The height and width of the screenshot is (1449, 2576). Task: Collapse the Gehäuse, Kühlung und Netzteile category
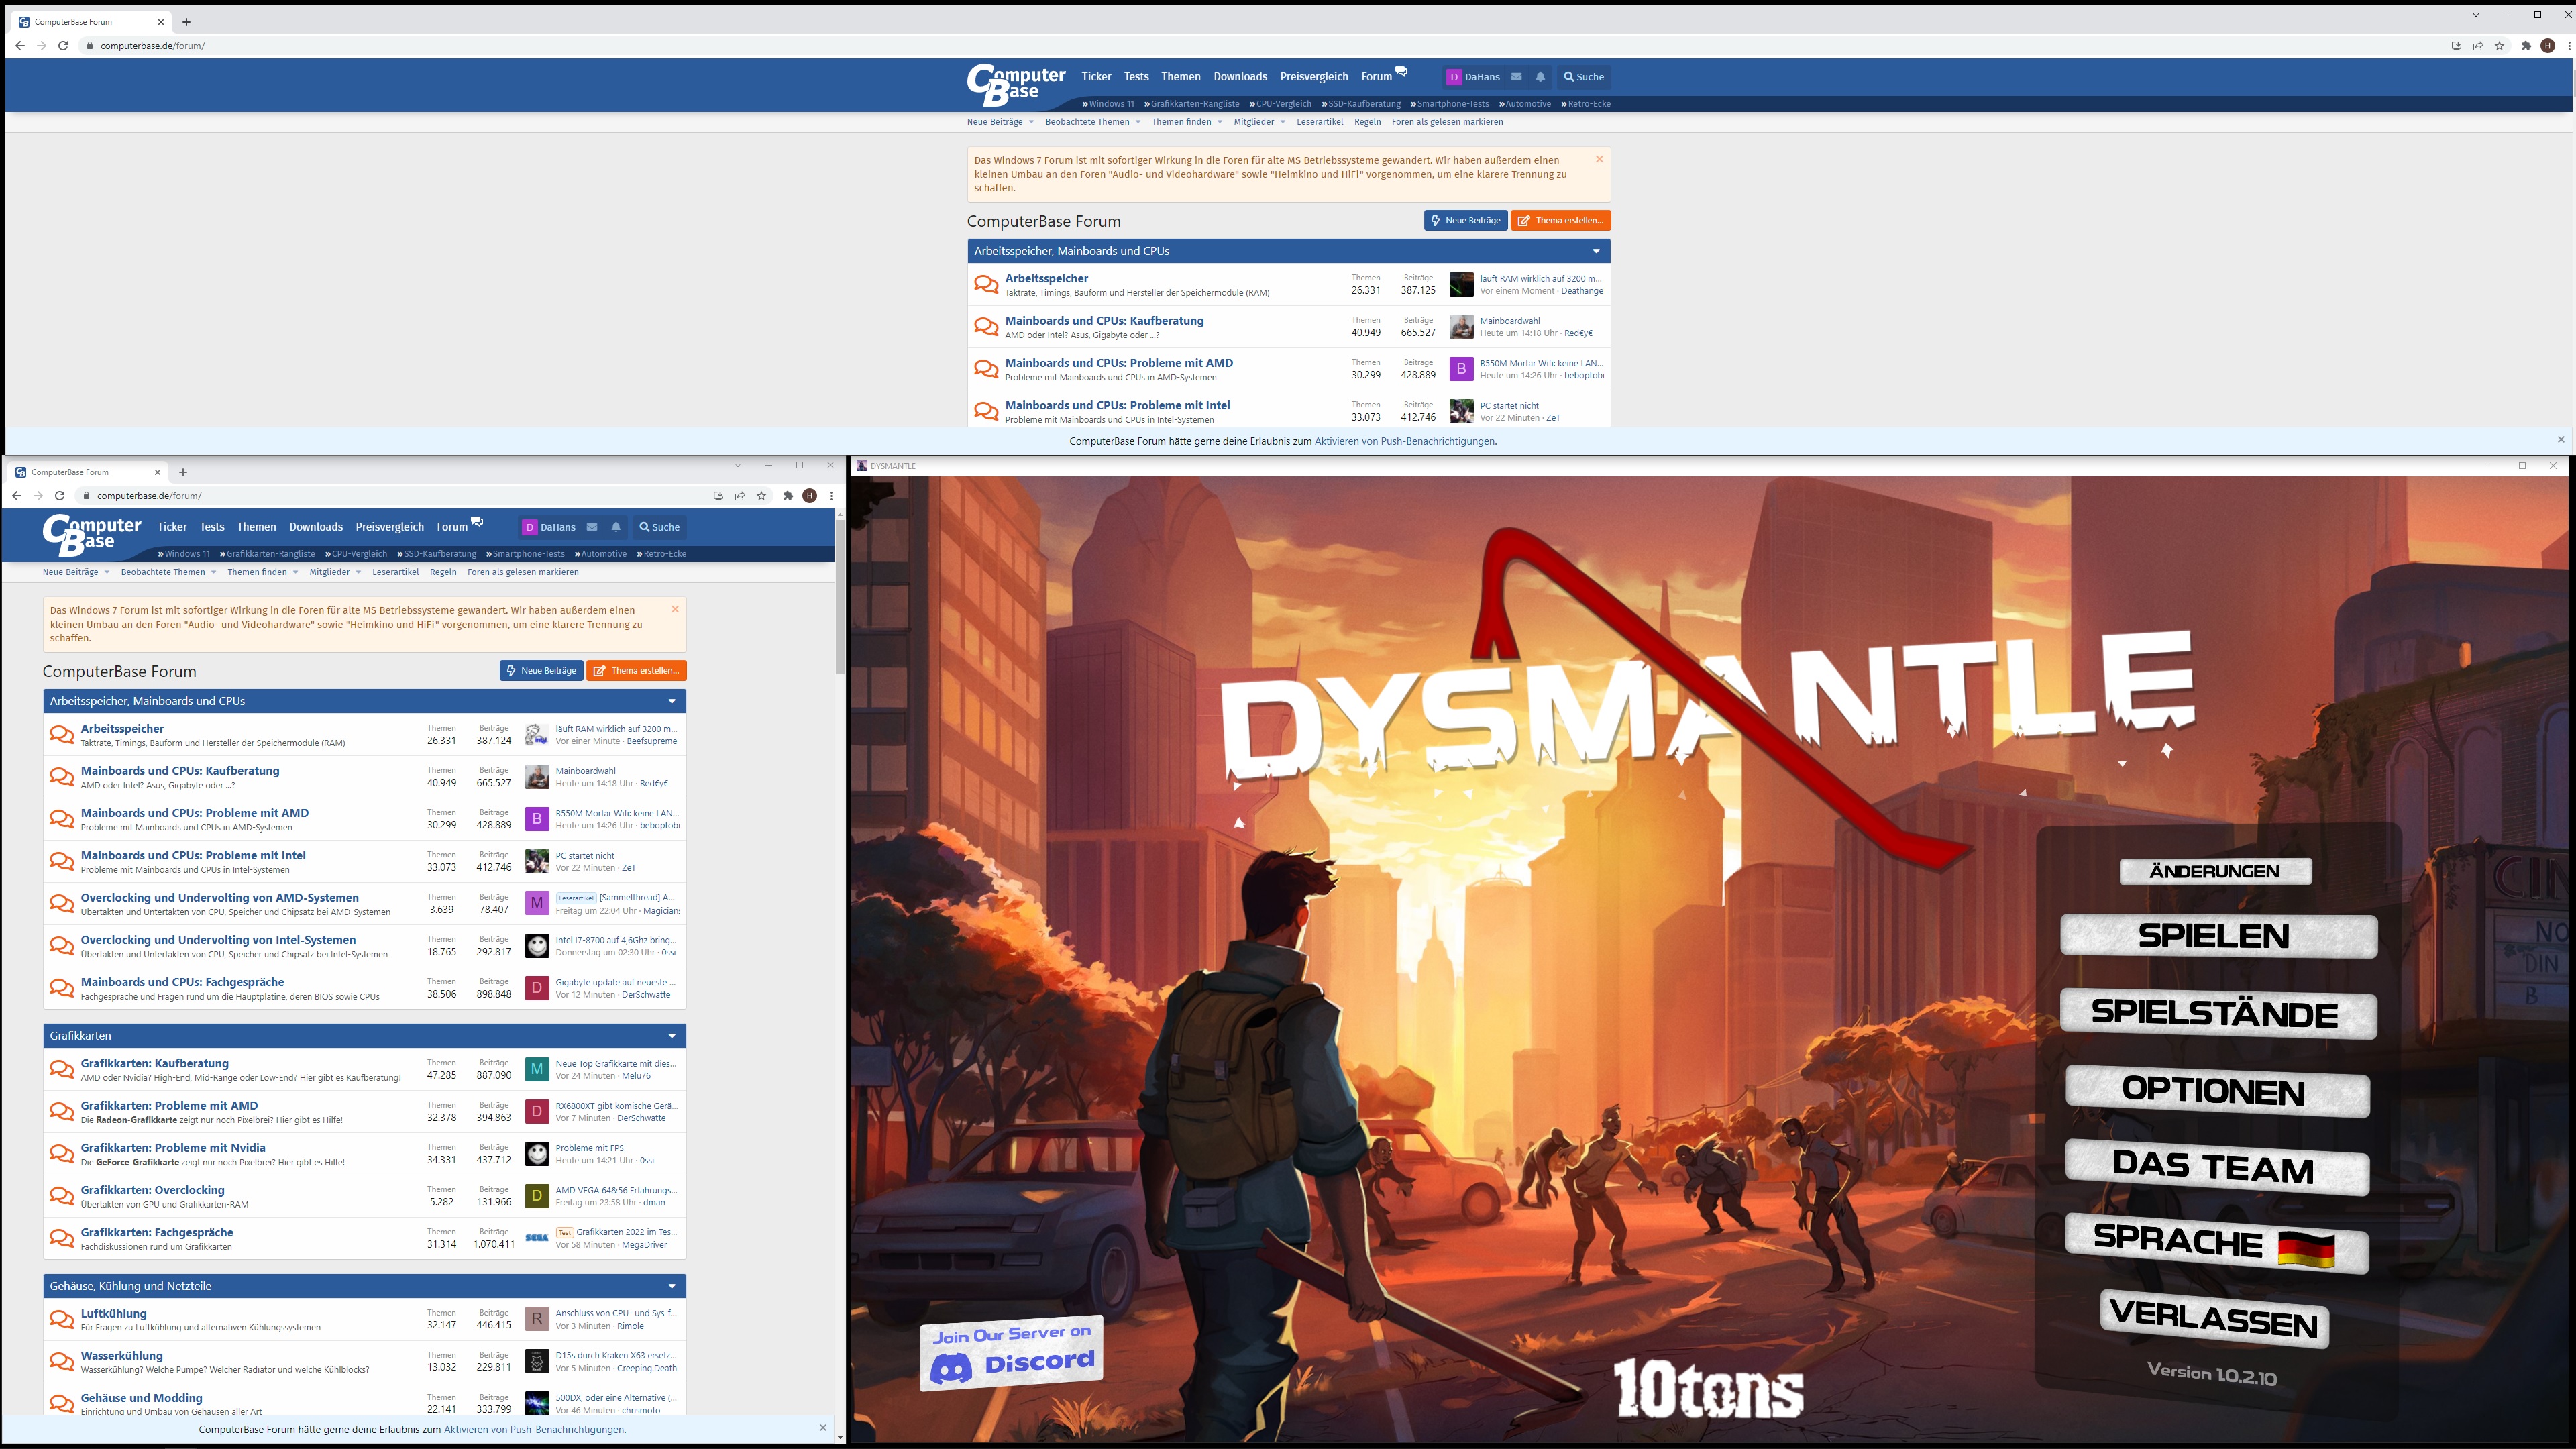(x=672, y=1286)
